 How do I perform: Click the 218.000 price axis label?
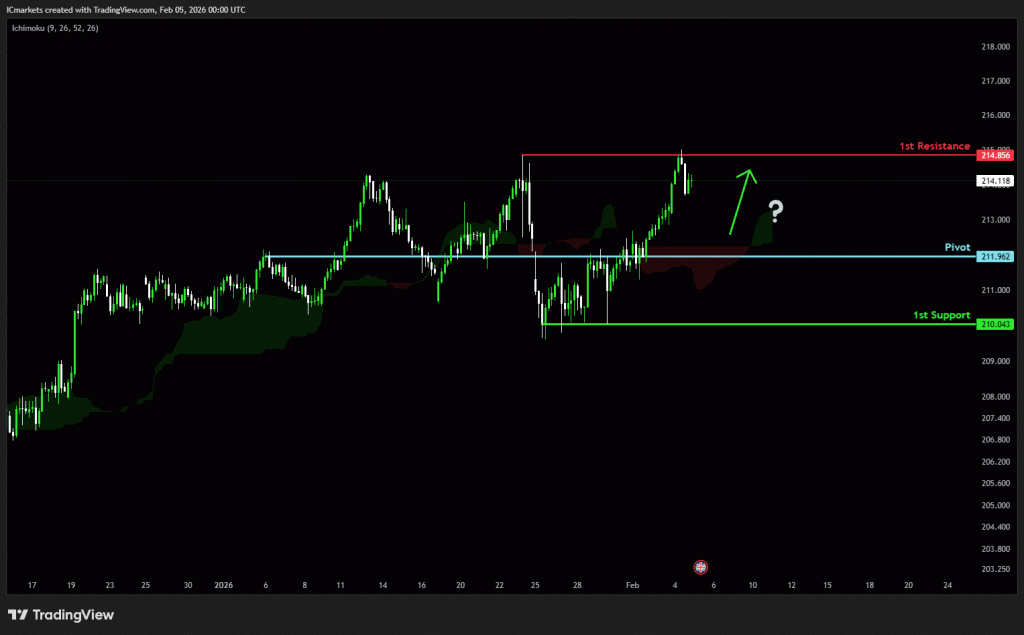(x=995, y=47)
